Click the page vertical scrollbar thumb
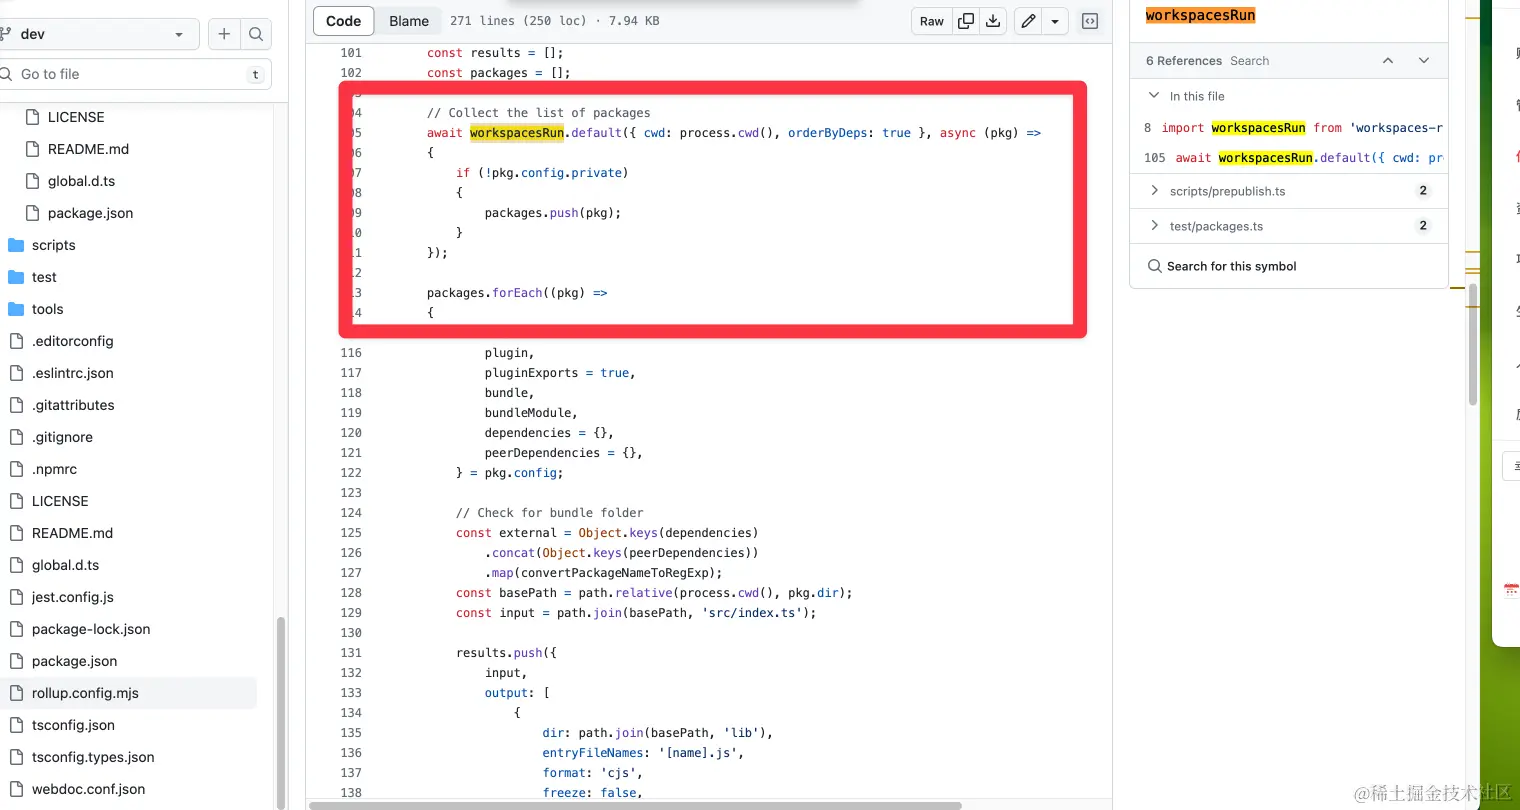This screenshot has width=1520, height=810. click(x=1473, y=345)
